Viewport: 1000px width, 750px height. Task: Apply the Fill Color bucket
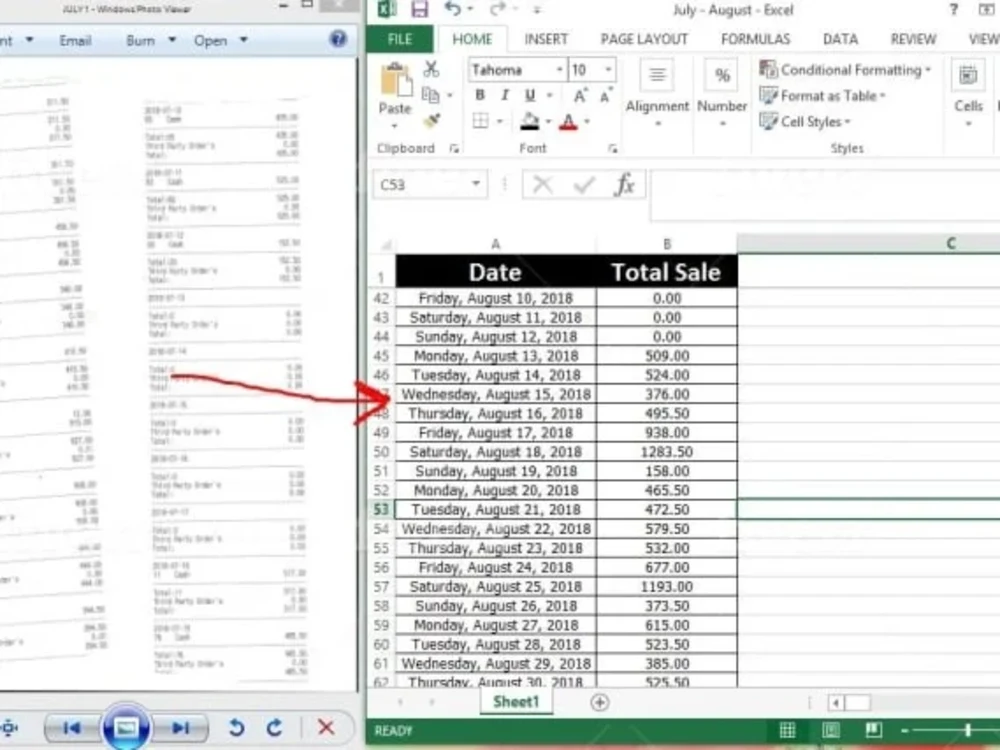point(529,121)
